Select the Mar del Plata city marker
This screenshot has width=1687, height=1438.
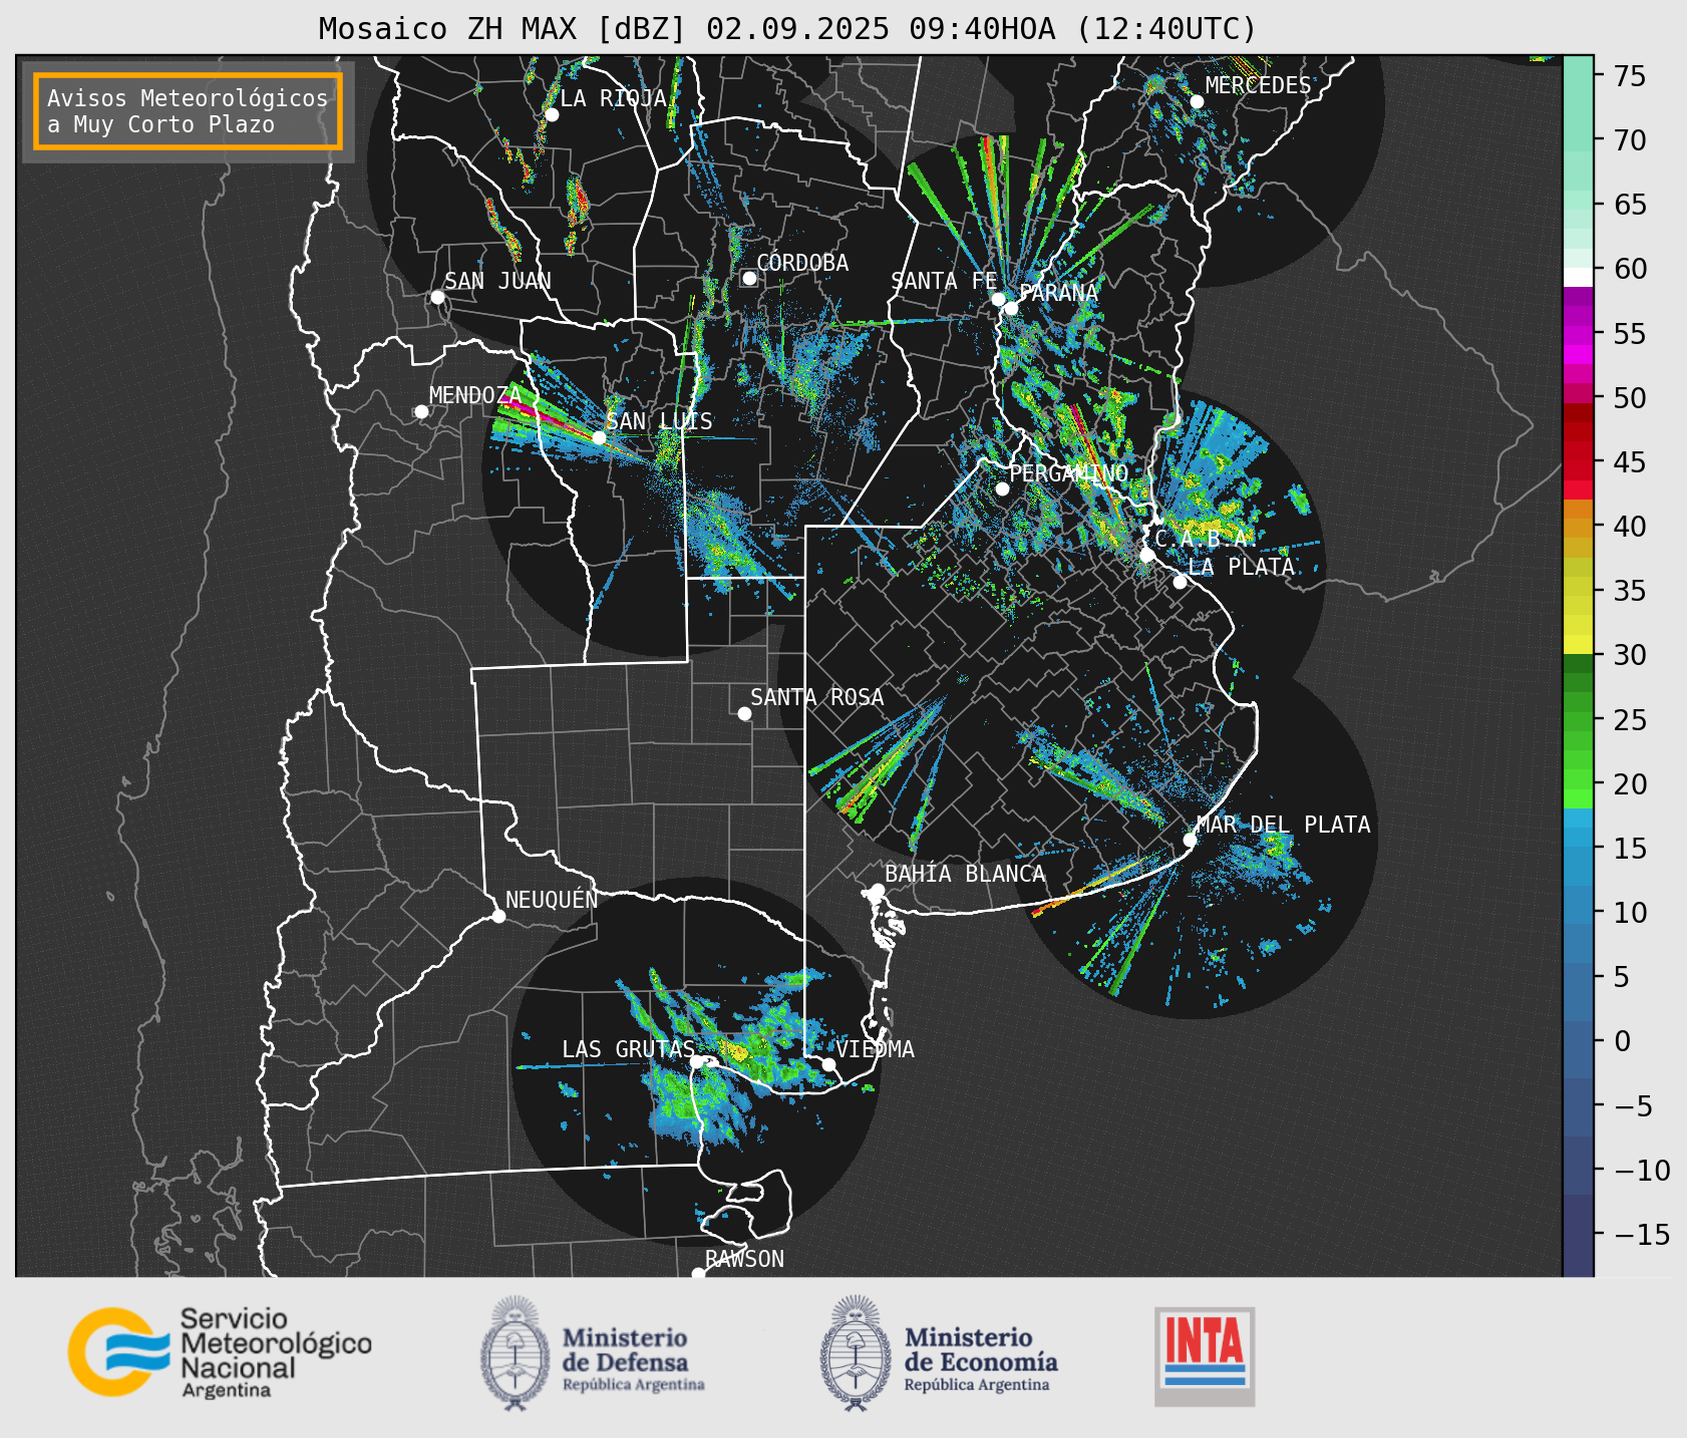click(1189, 840)
